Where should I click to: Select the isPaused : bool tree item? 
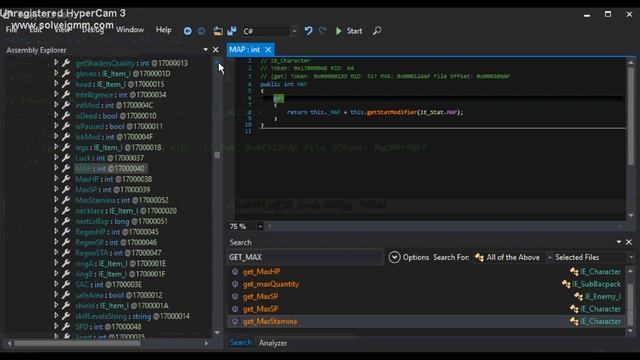tap(119, 127)
